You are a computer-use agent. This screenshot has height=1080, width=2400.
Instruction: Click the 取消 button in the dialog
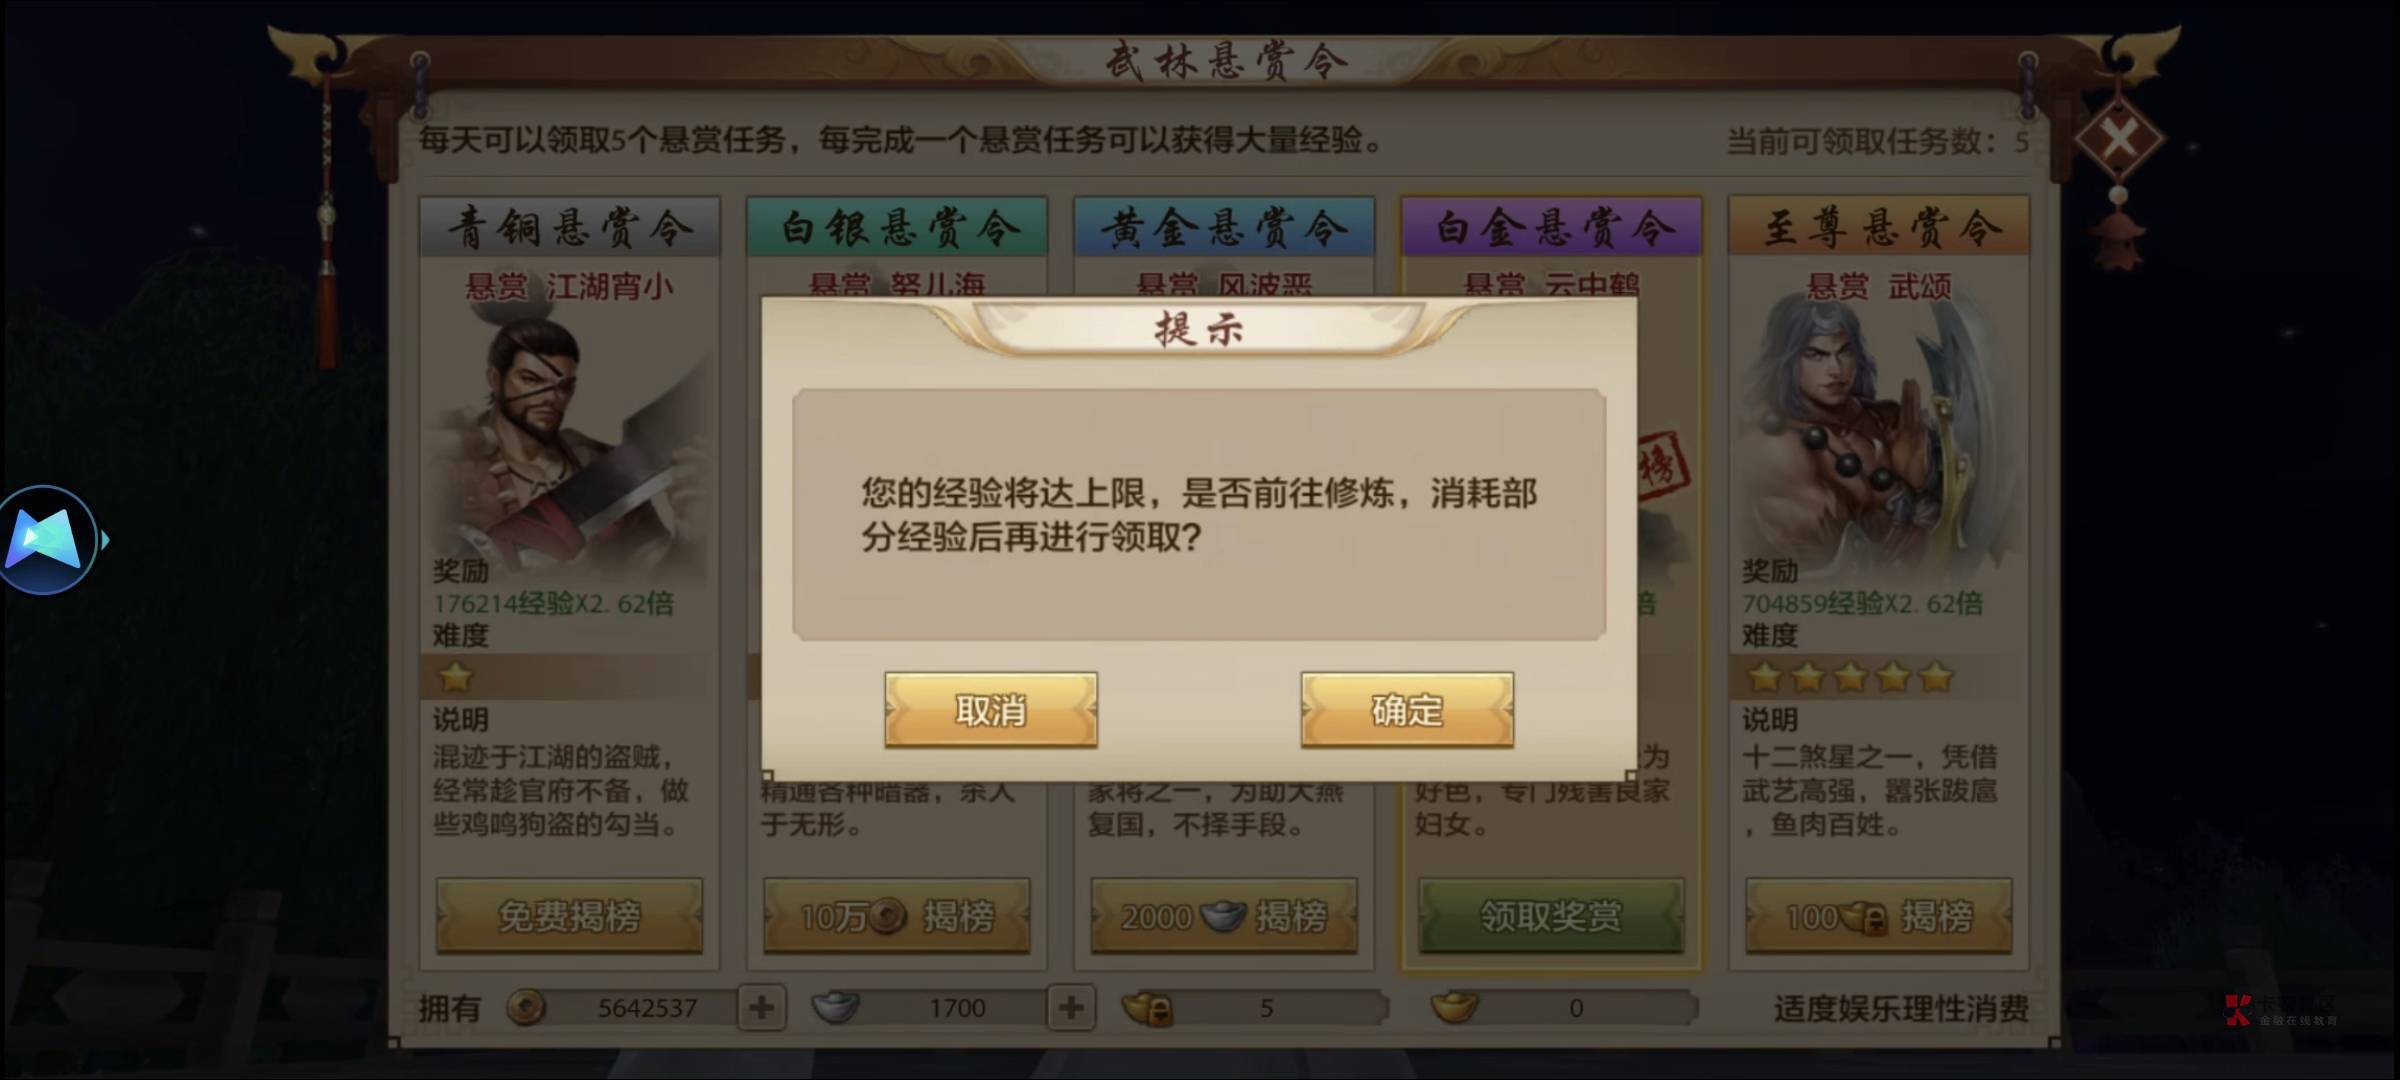990,710
